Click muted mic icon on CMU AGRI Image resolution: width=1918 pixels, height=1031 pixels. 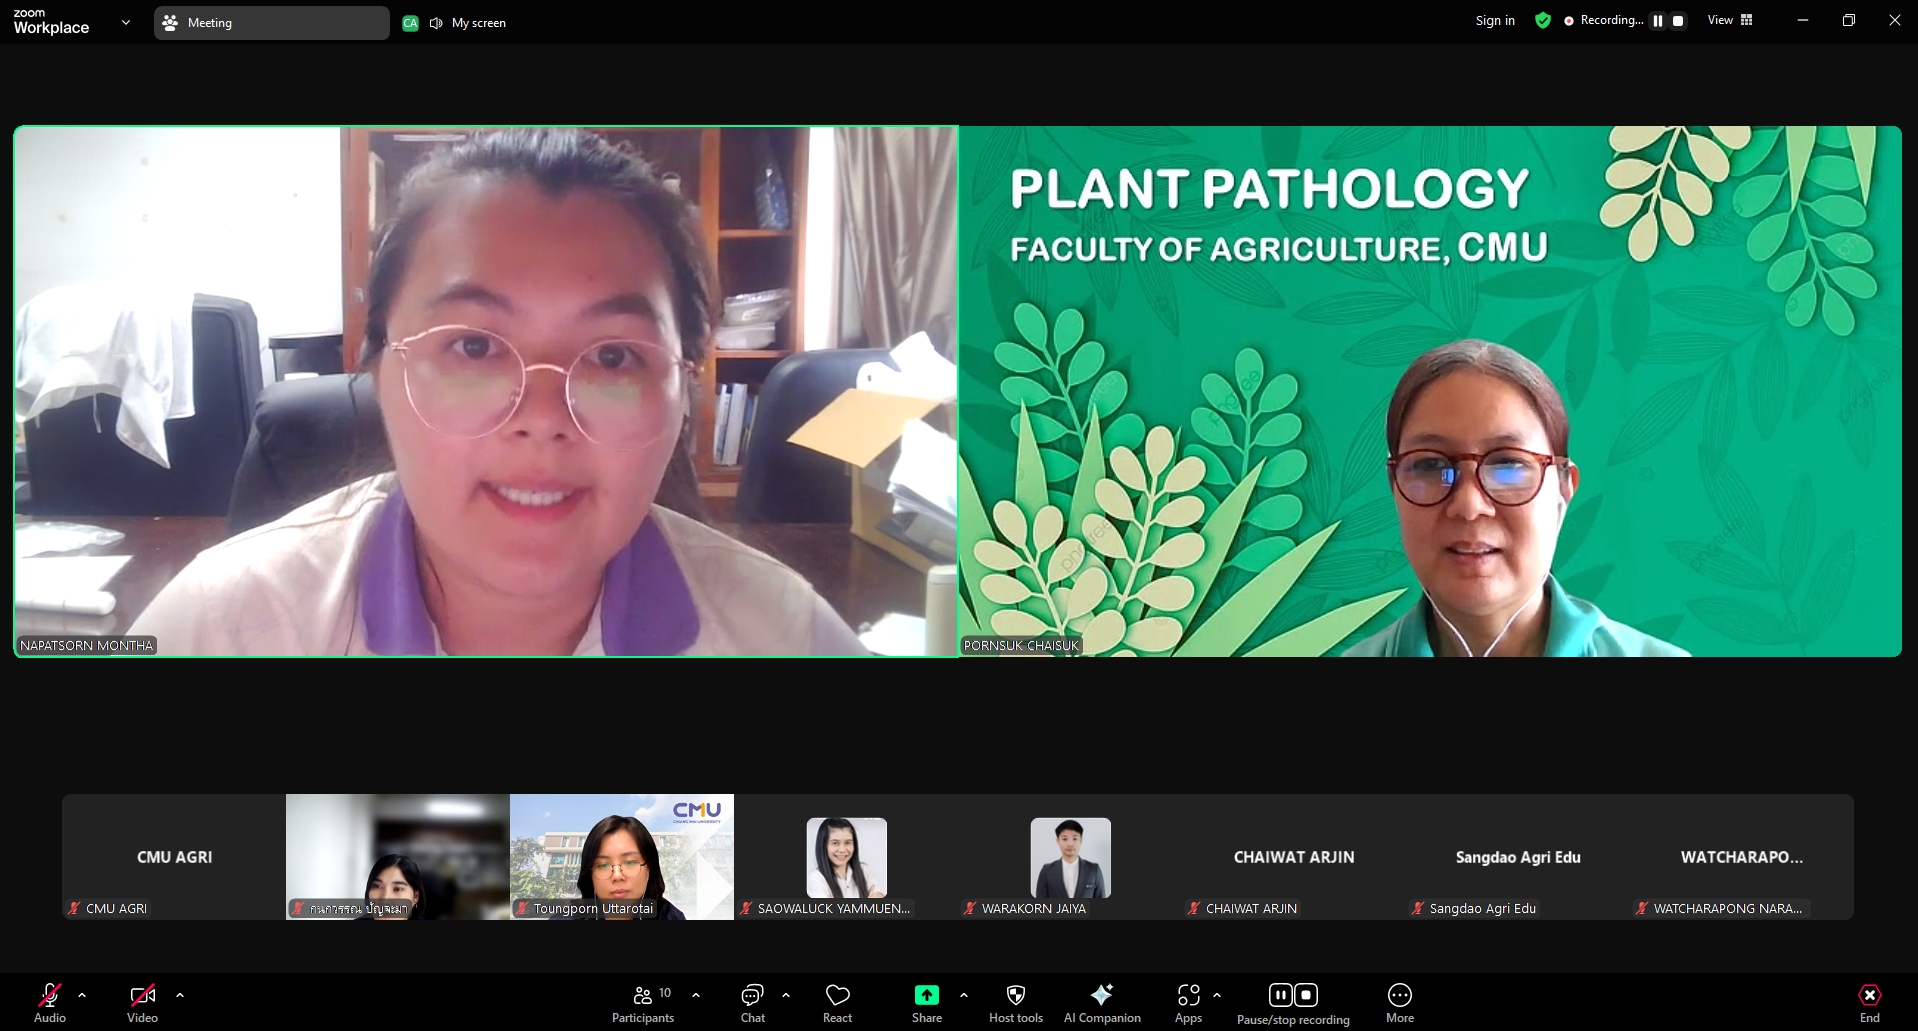point(74,908)
